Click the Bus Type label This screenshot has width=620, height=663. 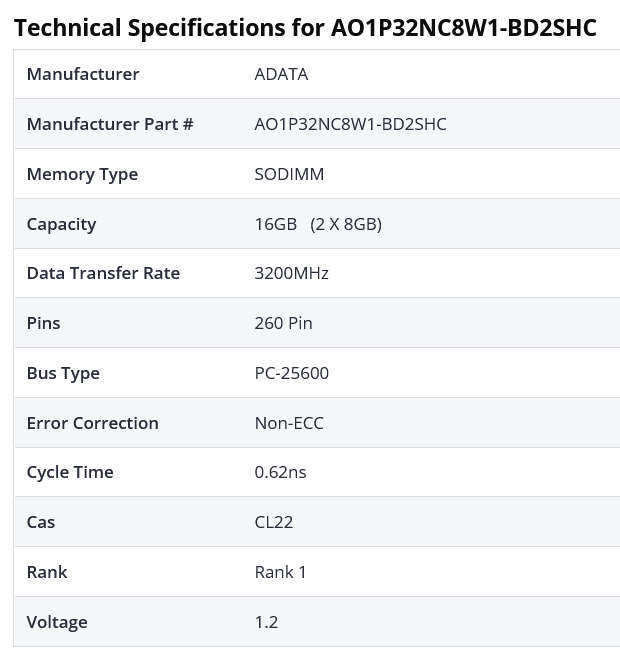[x=63, y=374]
